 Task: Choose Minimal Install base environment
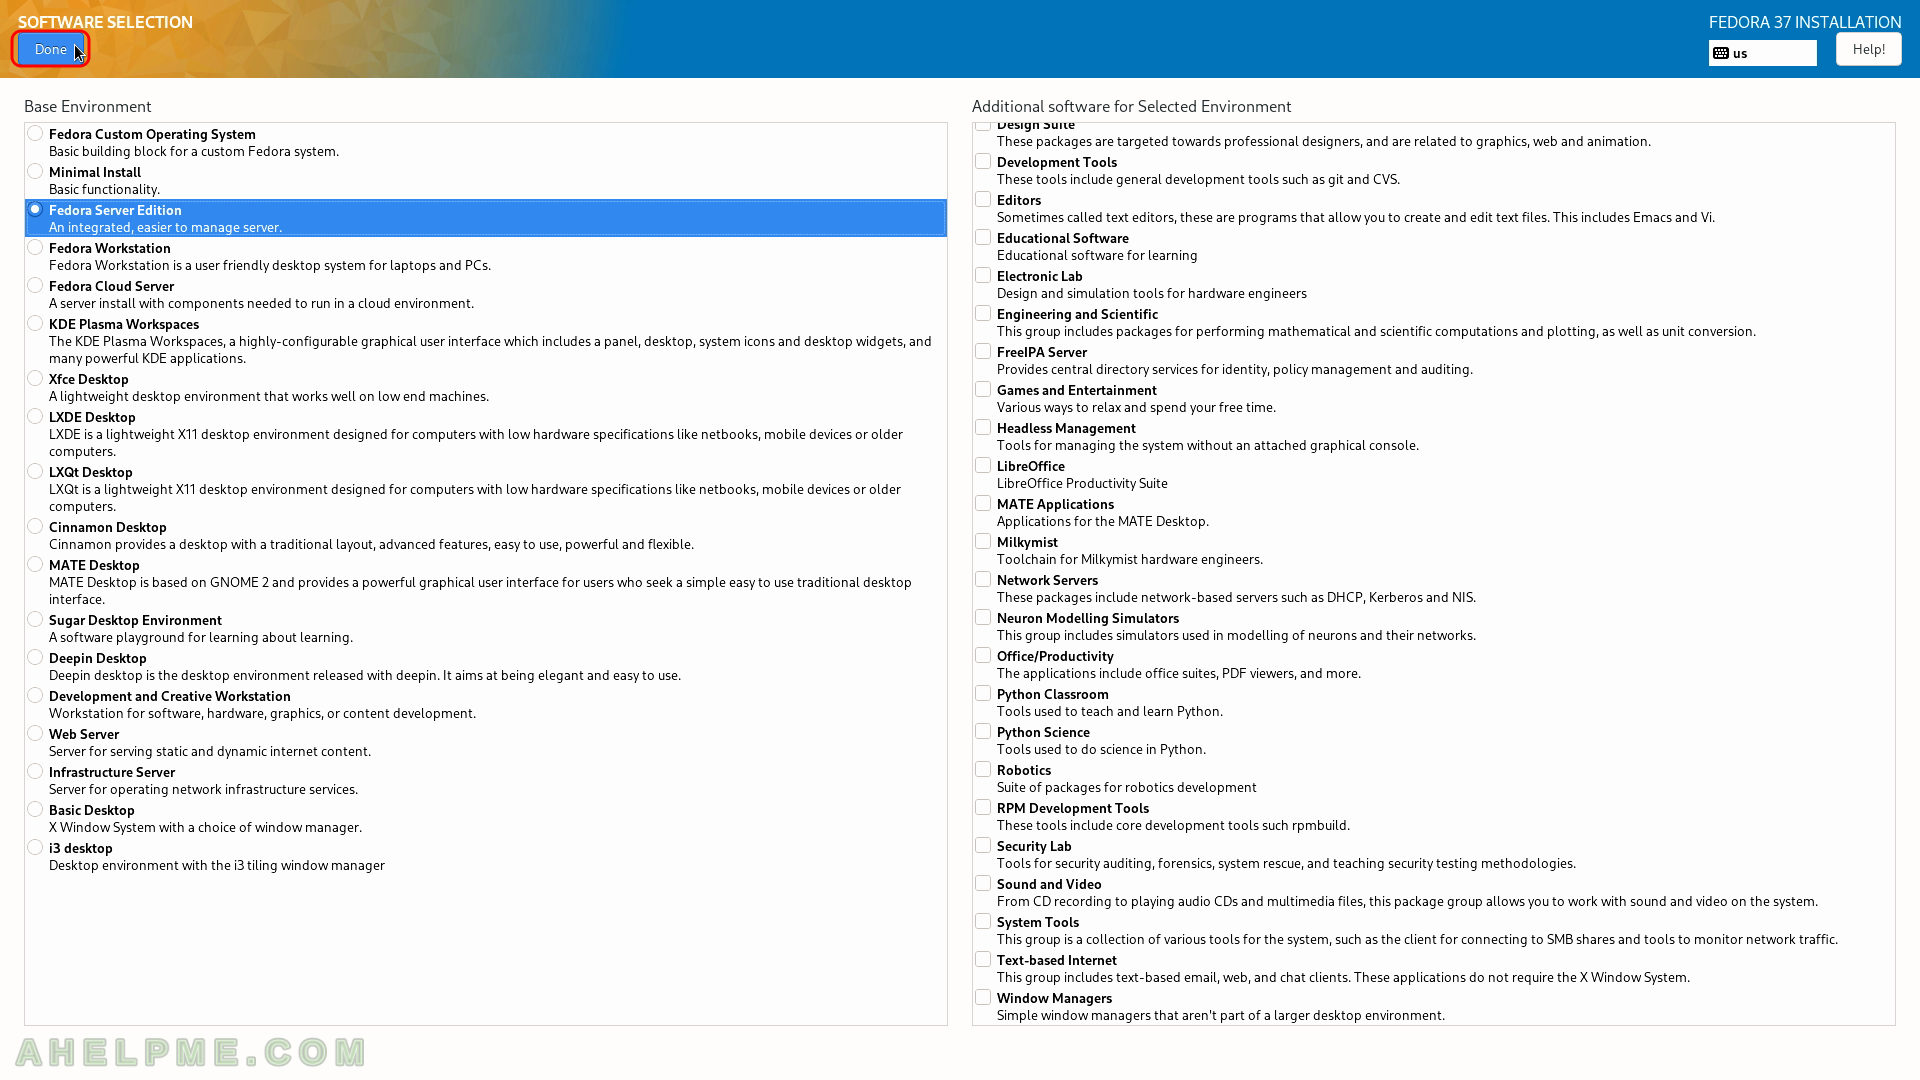pyautogui.click(x=35, y=171)
